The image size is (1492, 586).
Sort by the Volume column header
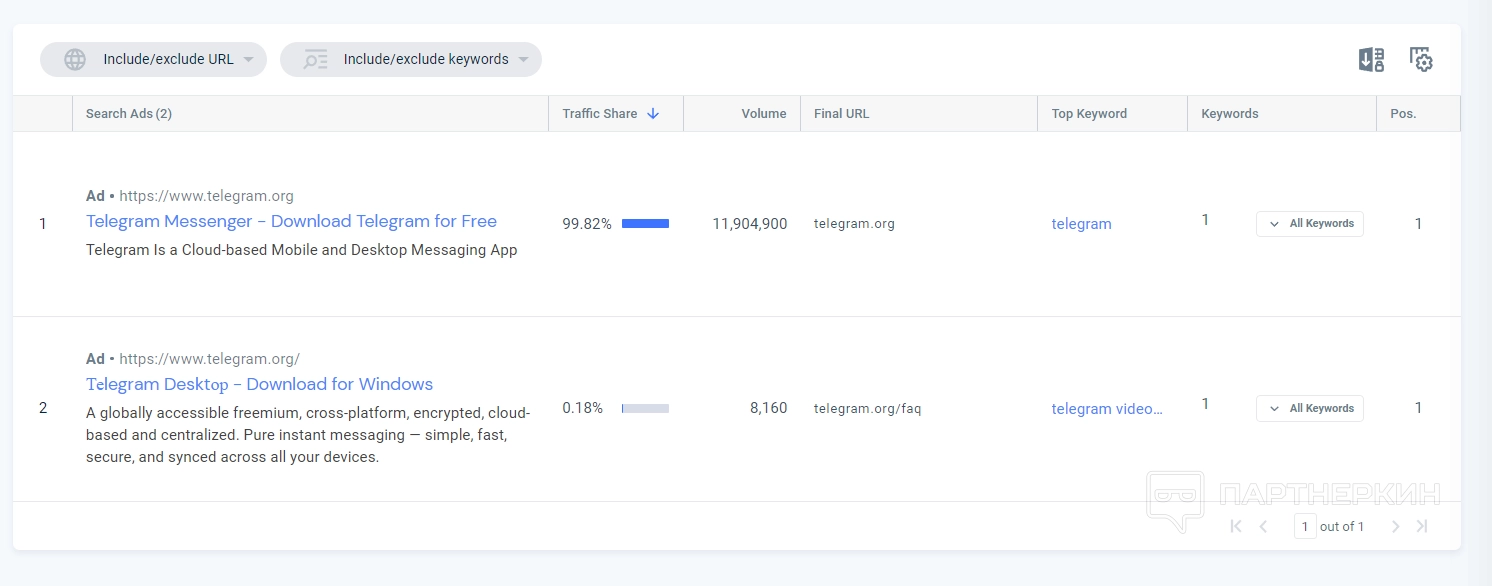tap(763, 114)
